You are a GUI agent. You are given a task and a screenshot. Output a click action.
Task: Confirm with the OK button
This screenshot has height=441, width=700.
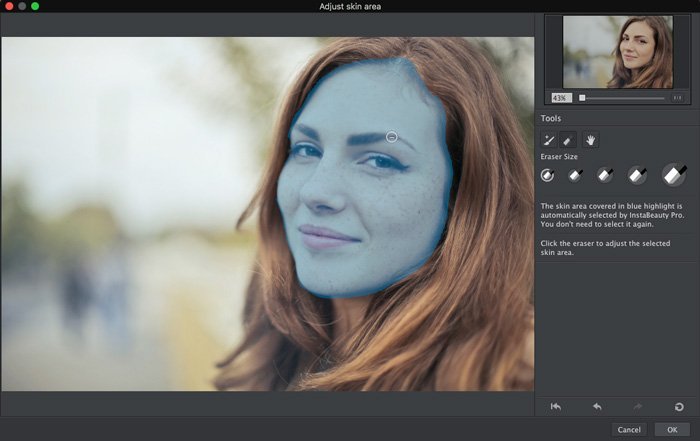point(671,429)
